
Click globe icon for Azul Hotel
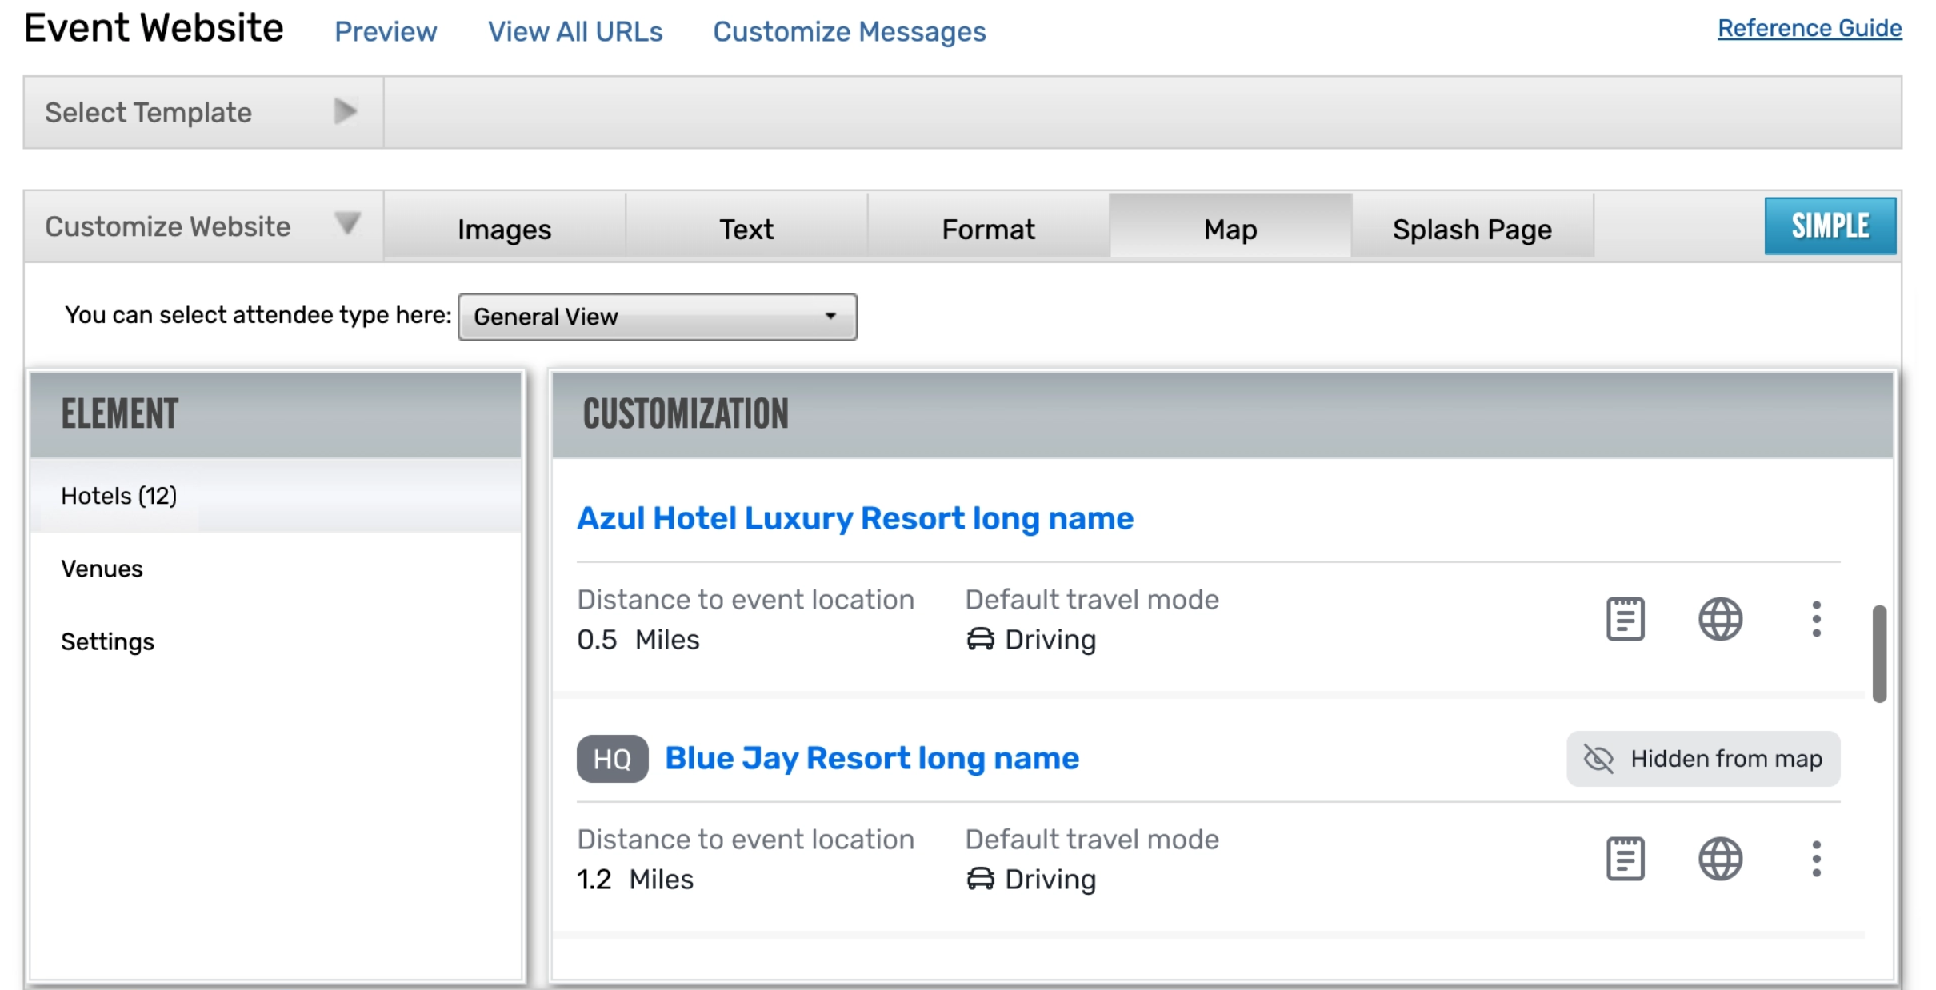pyautogui.click(x=1720, y=619)
